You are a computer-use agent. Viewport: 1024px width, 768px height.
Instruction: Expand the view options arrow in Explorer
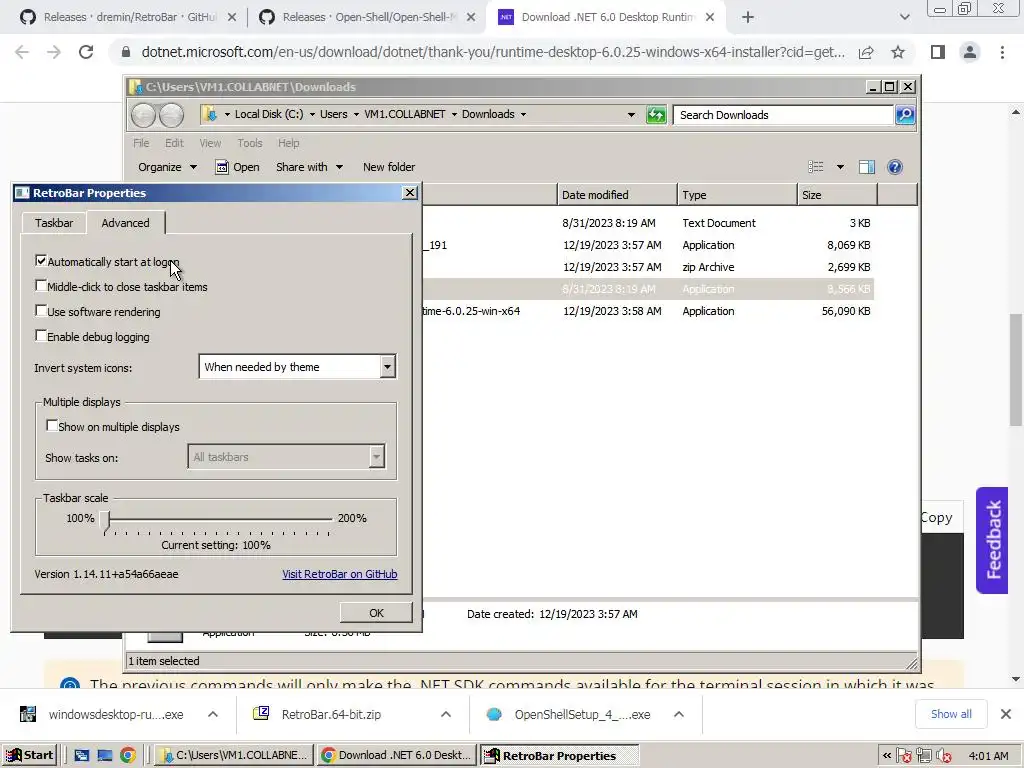click(x=840, y=167)
